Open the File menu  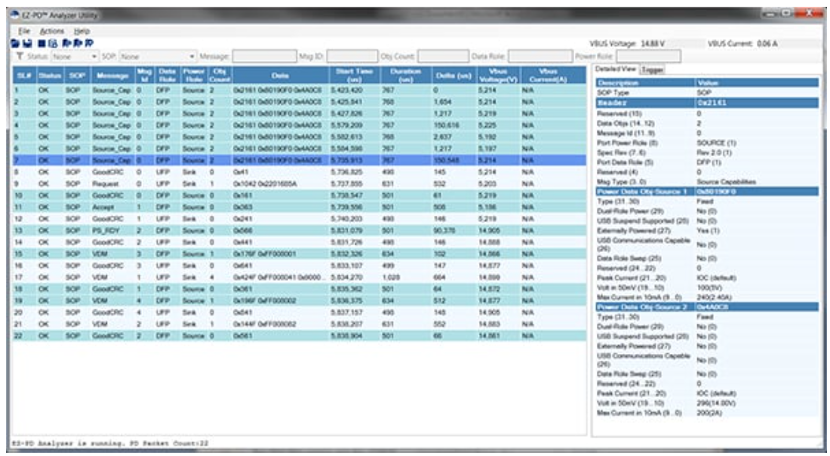pos(25,32)
